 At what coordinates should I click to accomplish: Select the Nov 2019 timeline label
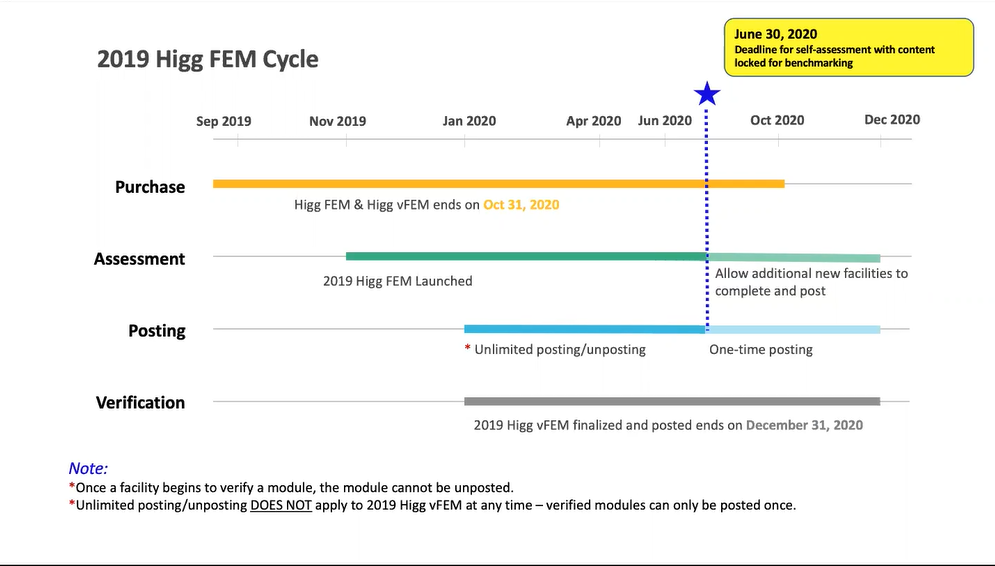338,121
